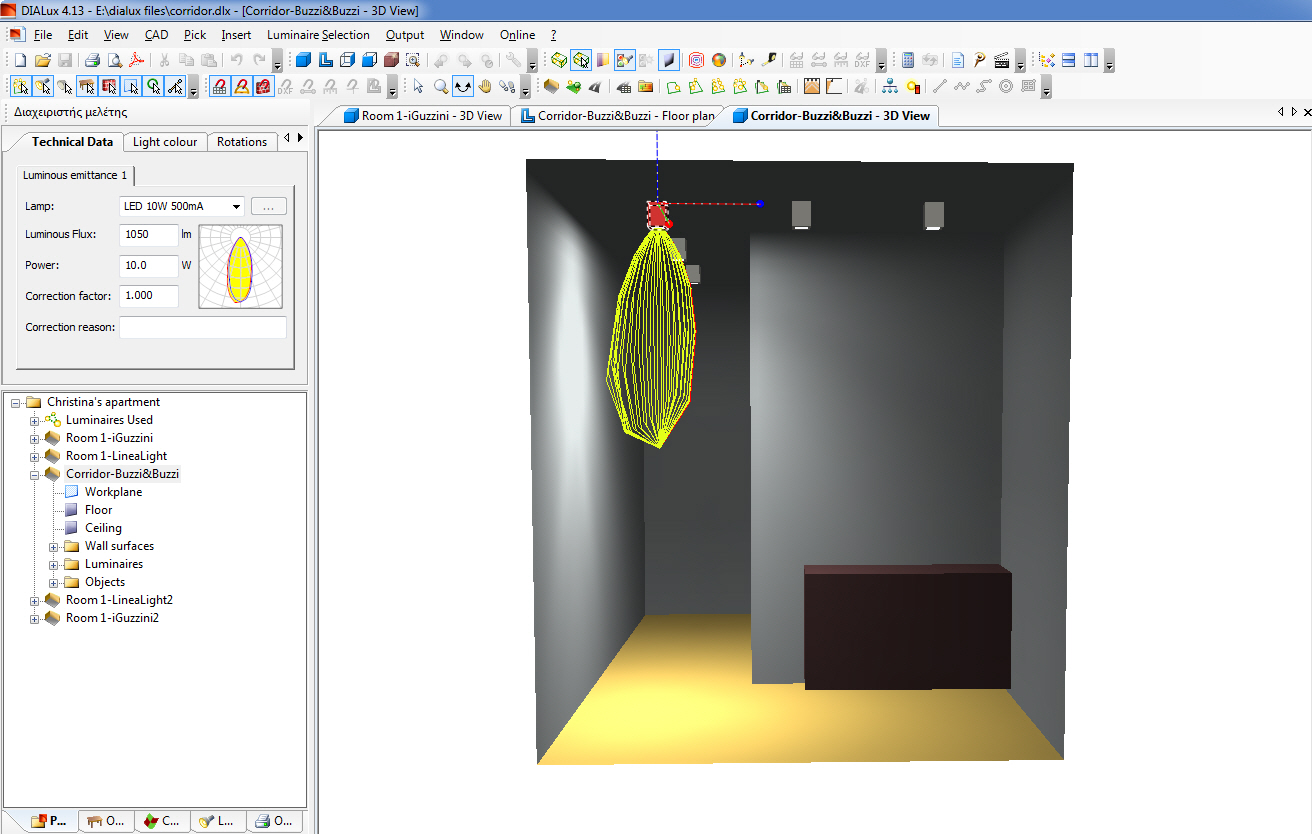Click the light distribution polar thumbnail
The width and height of the screenshot is (1312, 834).
pos(240,265)
